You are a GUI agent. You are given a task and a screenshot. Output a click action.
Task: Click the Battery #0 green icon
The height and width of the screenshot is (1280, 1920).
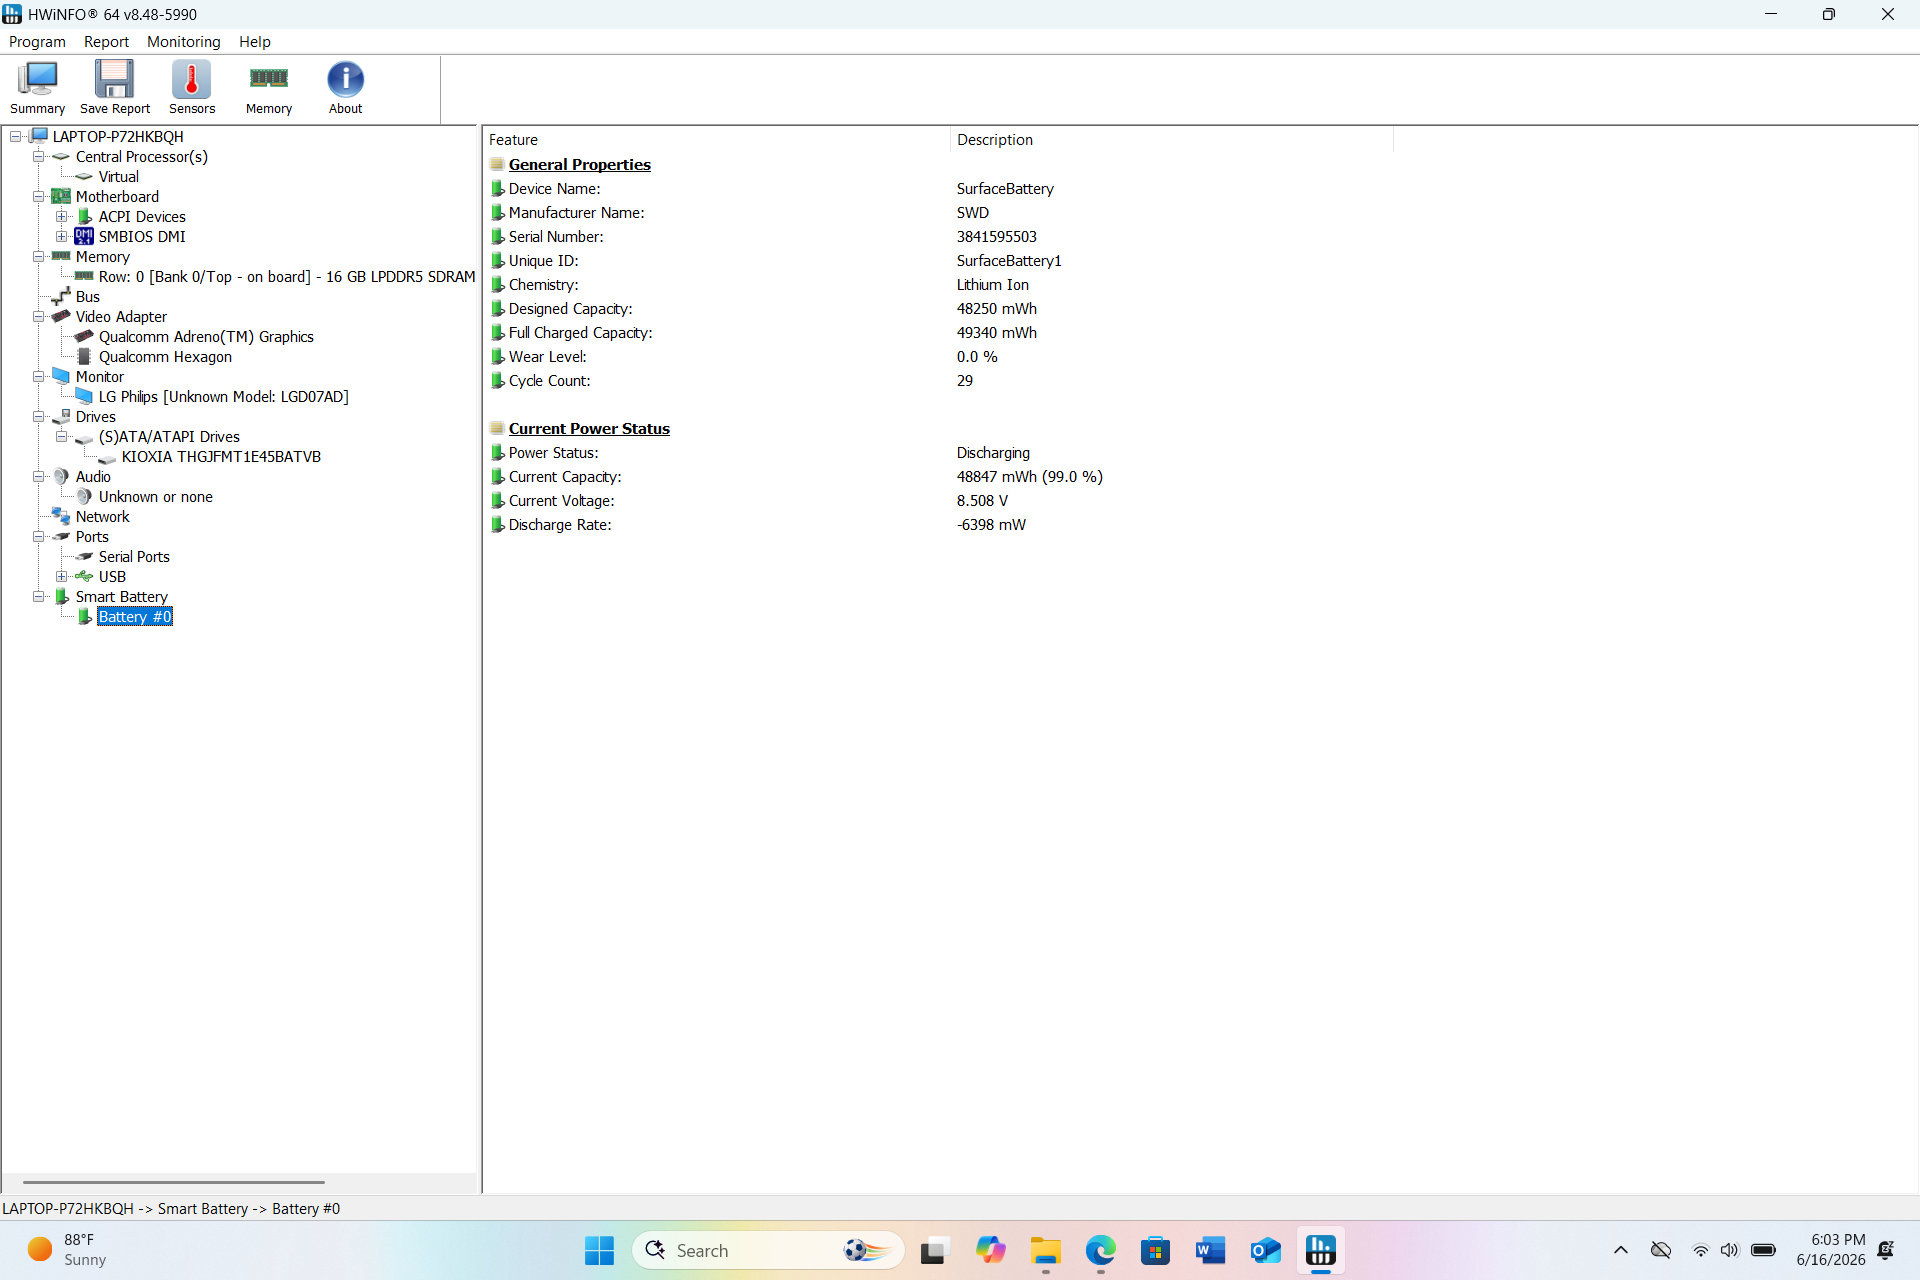[x=85, y=617]
